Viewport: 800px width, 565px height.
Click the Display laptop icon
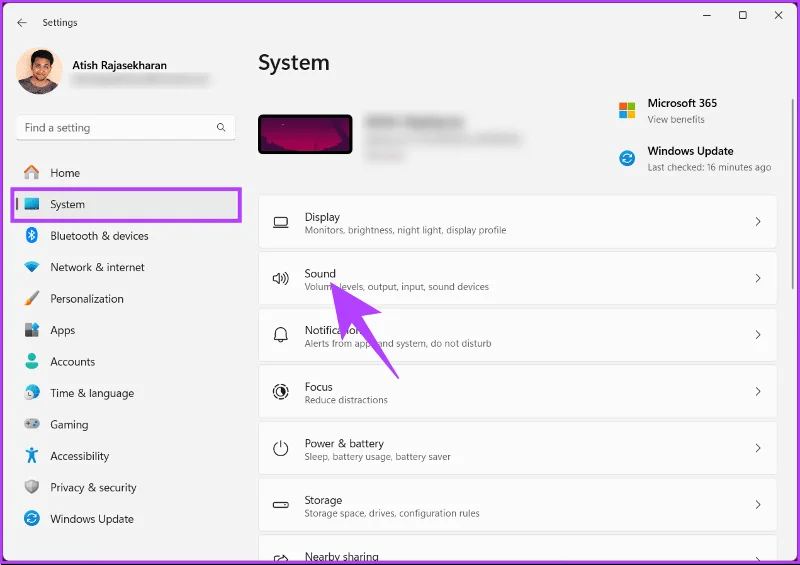click(x=281, y=222)
